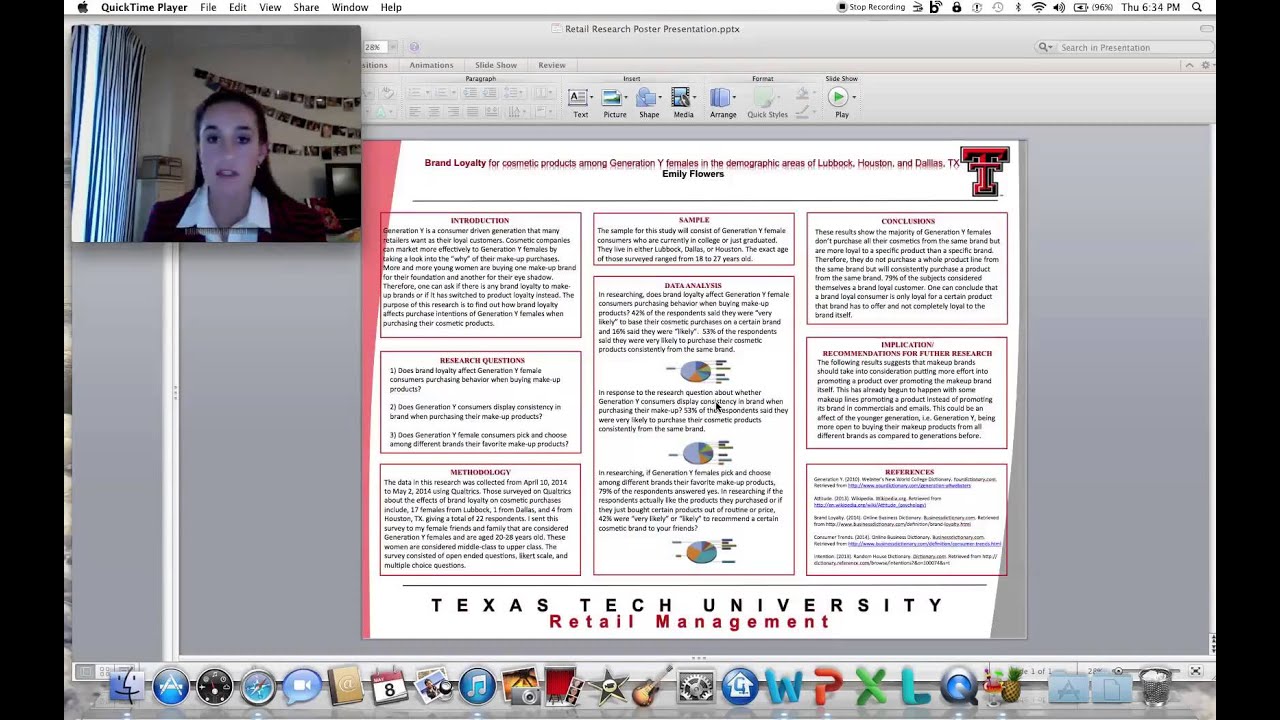This screenshot has width=1280, height=720.
Task: Open the Arrange button dropdown arrow
Action: 735,98
